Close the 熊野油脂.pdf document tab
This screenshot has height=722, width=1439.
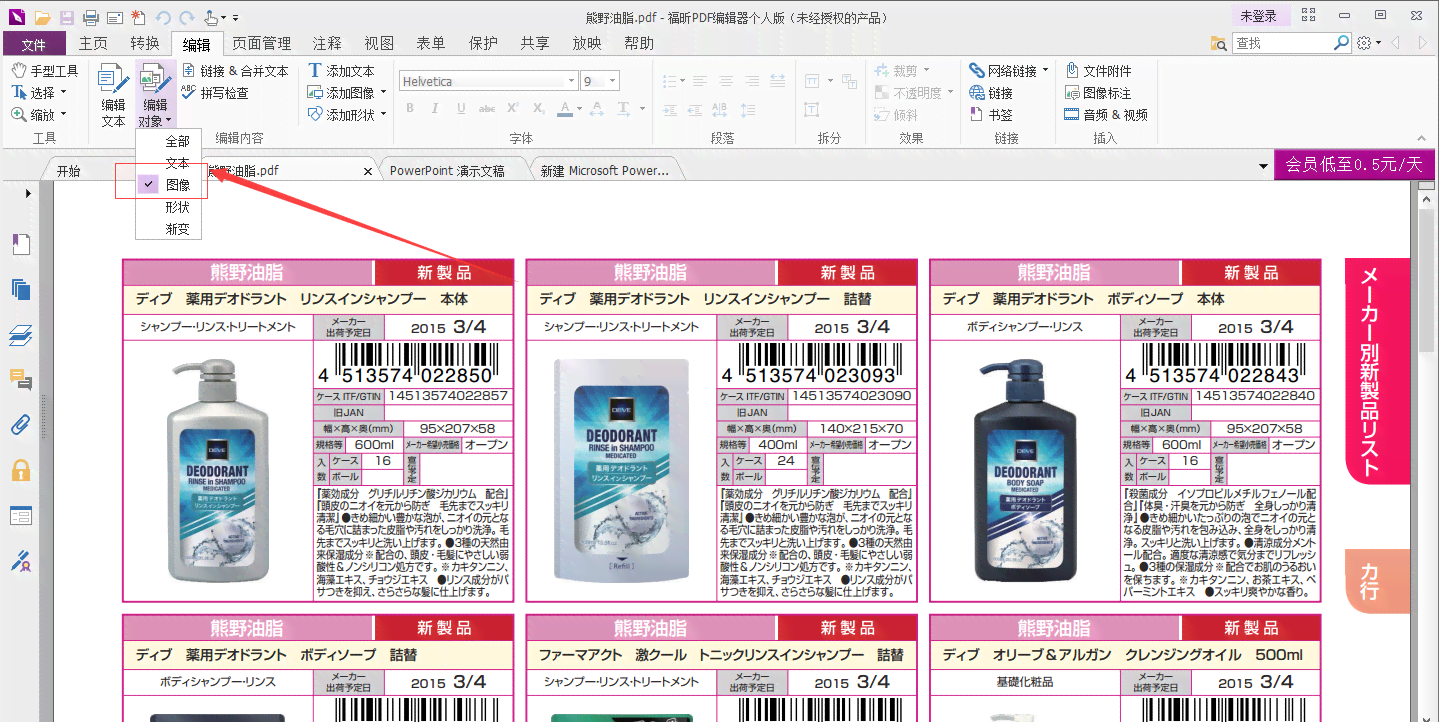tap(367, 172)
